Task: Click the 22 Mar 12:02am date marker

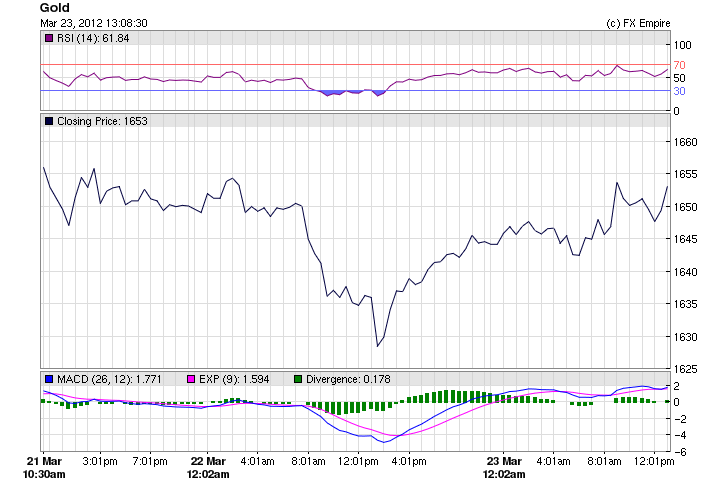Action: click(210, 467)
